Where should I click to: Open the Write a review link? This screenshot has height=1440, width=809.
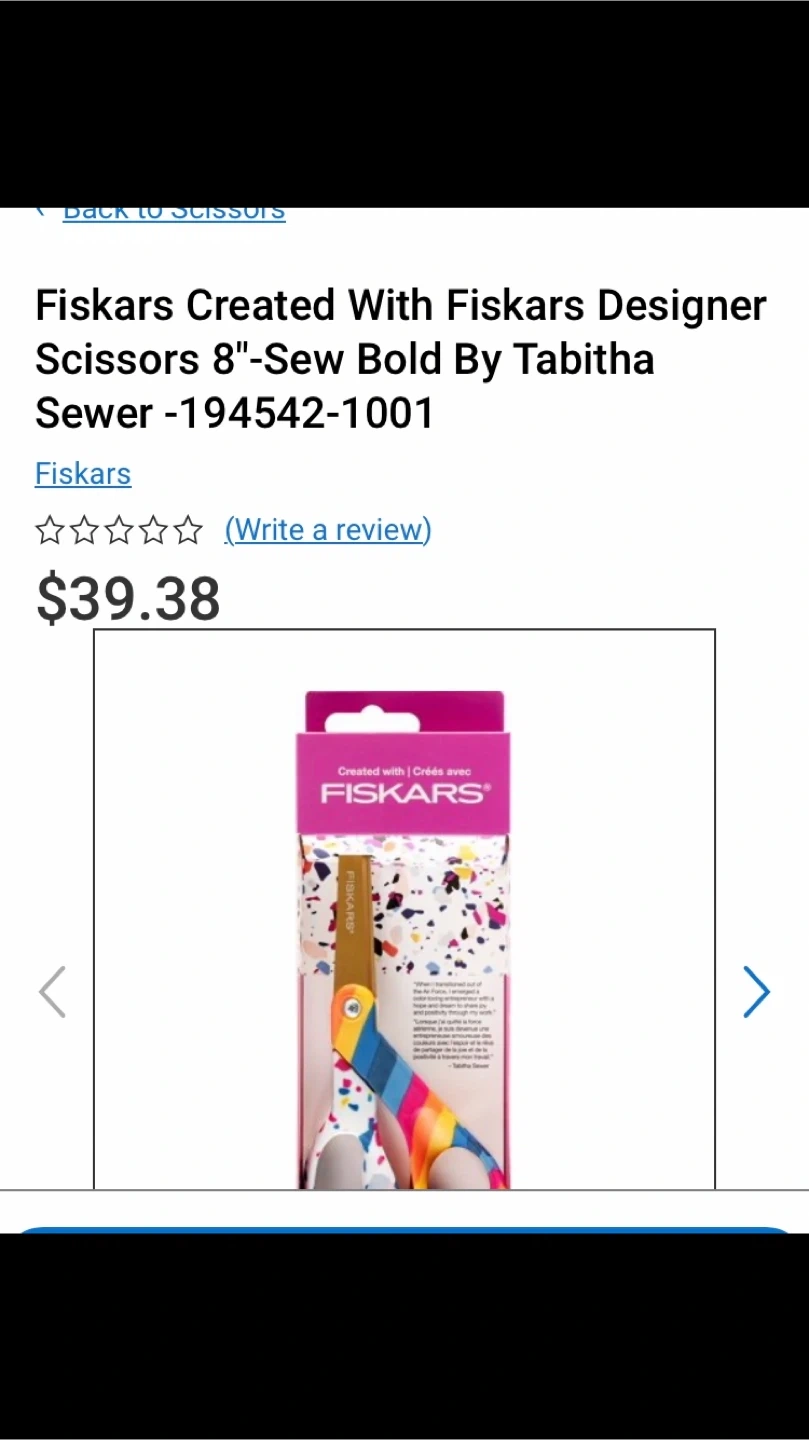[x=328, y=529]
